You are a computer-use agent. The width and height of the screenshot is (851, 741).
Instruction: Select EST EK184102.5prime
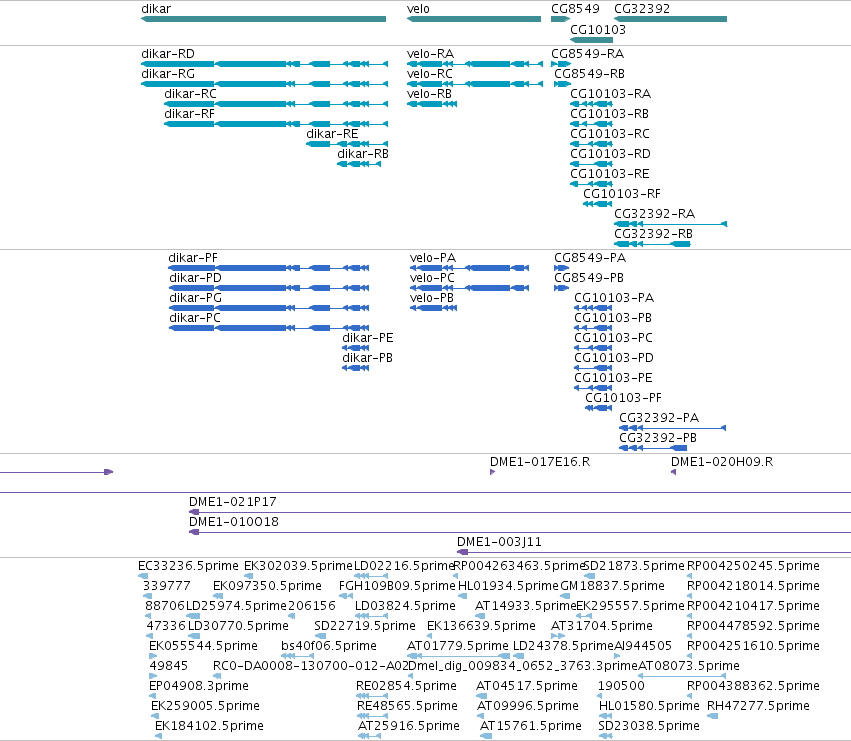[158, 736]
